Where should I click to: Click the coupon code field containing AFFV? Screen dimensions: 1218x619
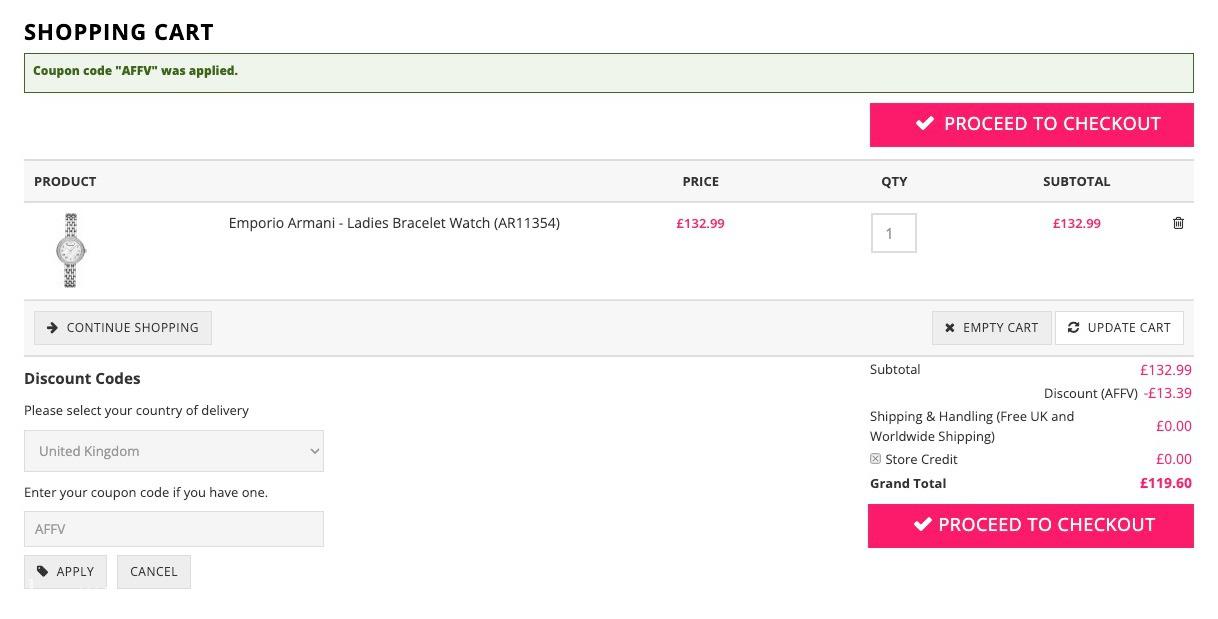[x=174, y=529]
